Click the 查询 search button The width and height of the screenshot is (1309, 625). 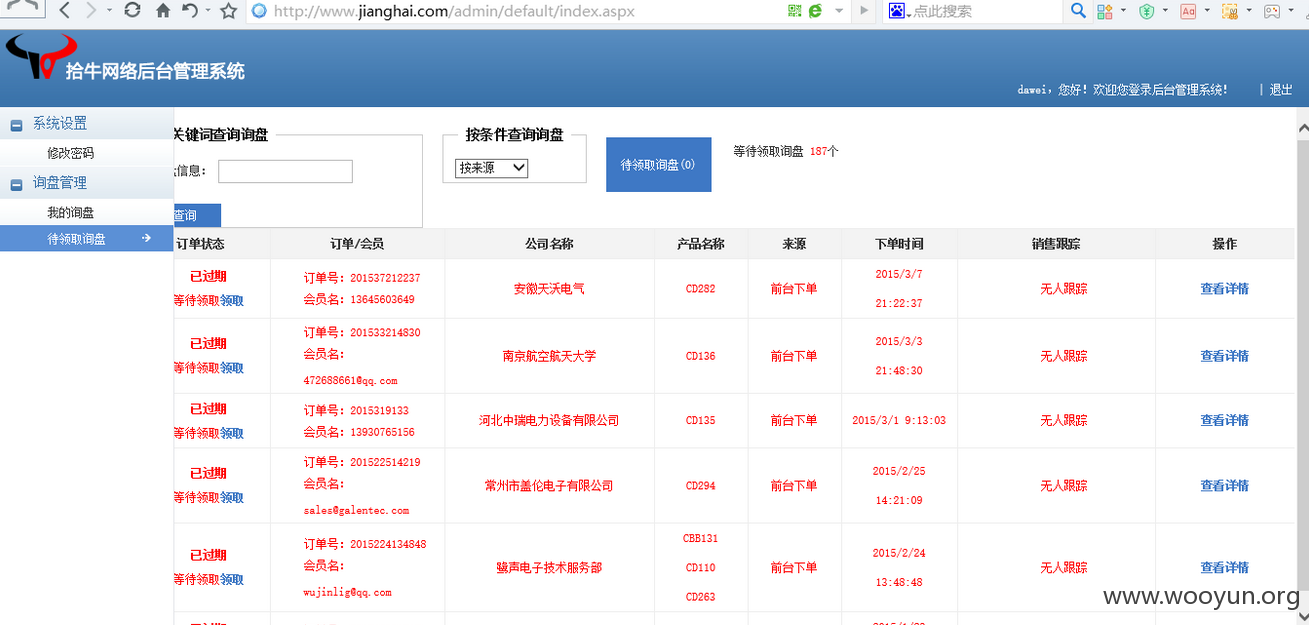click(197, 215)
